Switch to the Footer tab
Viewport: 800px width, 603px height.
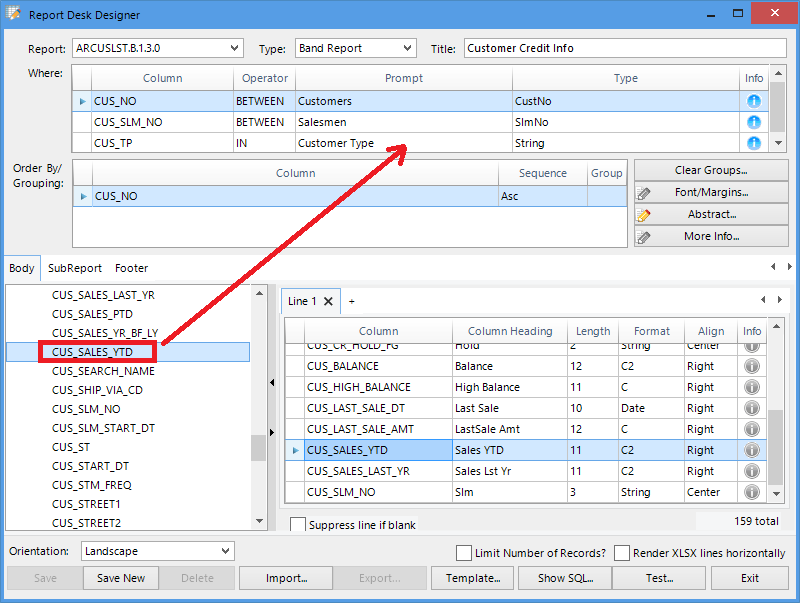[131, 268]
